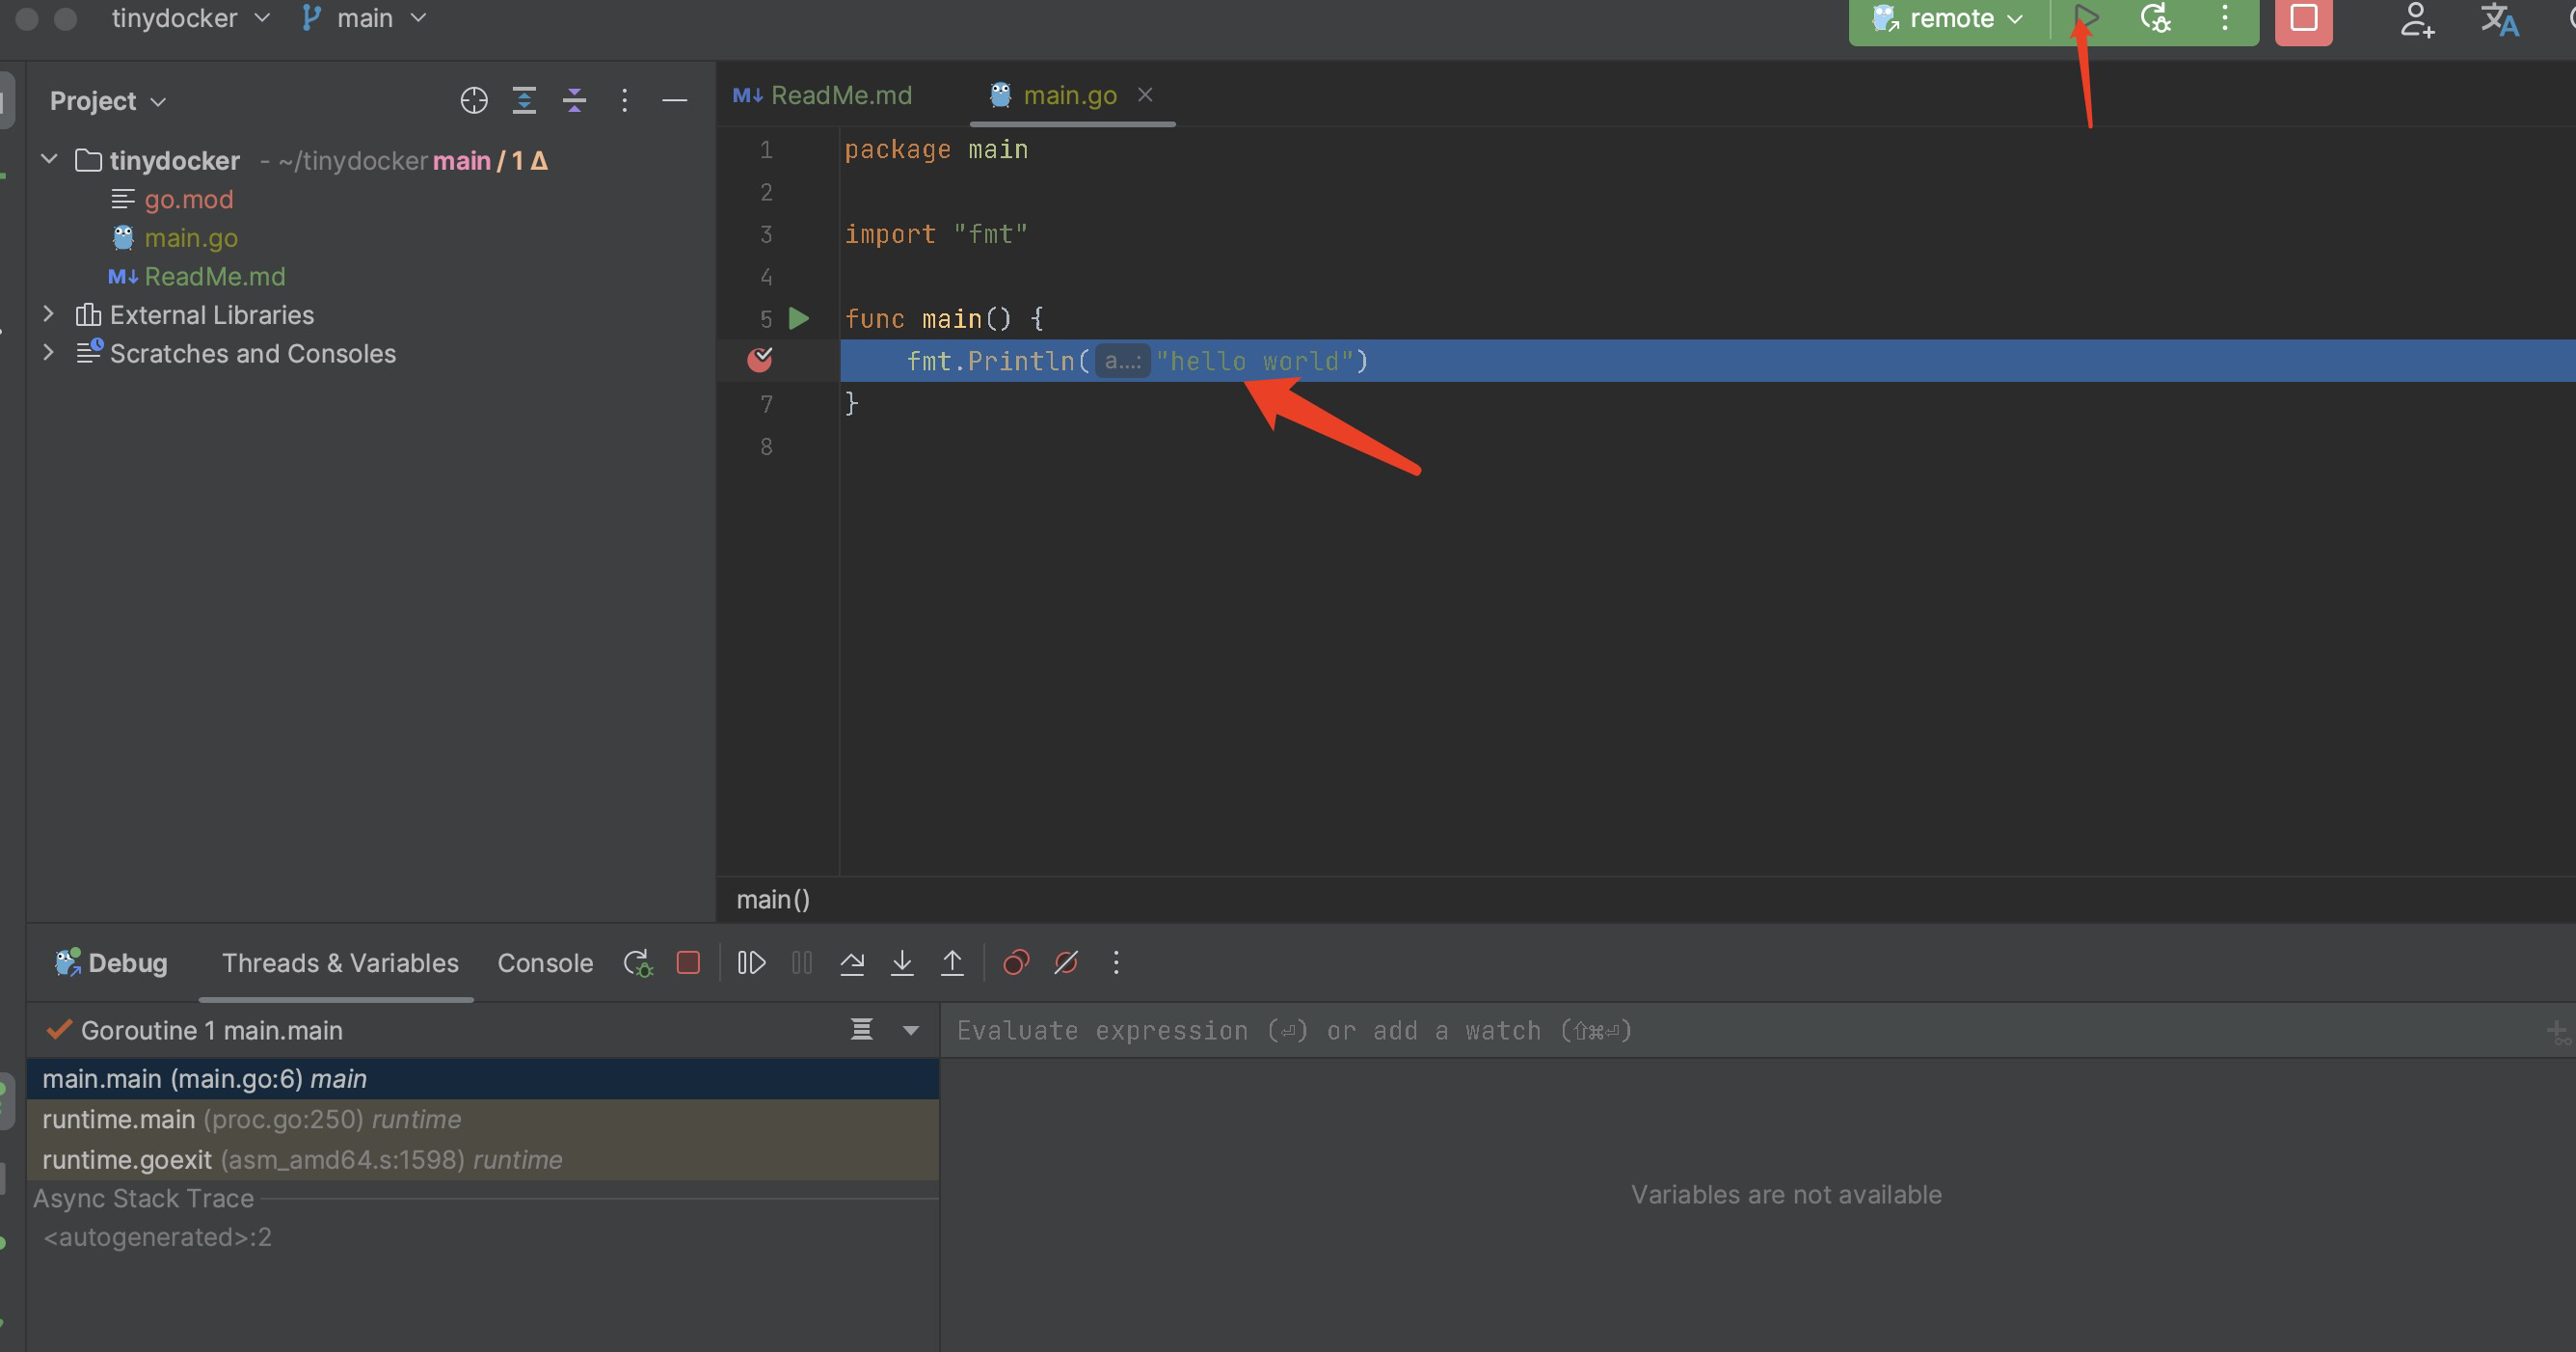Screen dimensions: 2576x1352
Task: Open the main branch dropdown
Action: coord(365,18)
